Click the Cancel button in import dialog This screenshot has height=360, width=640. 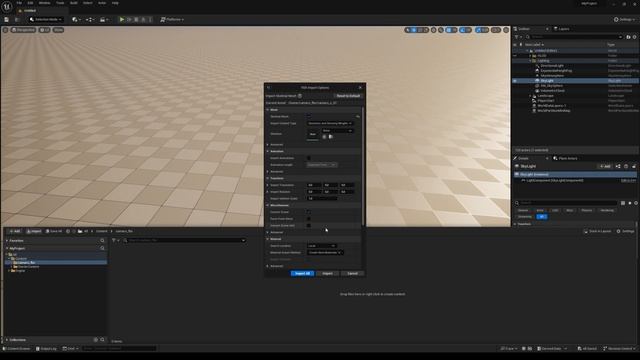352,273
